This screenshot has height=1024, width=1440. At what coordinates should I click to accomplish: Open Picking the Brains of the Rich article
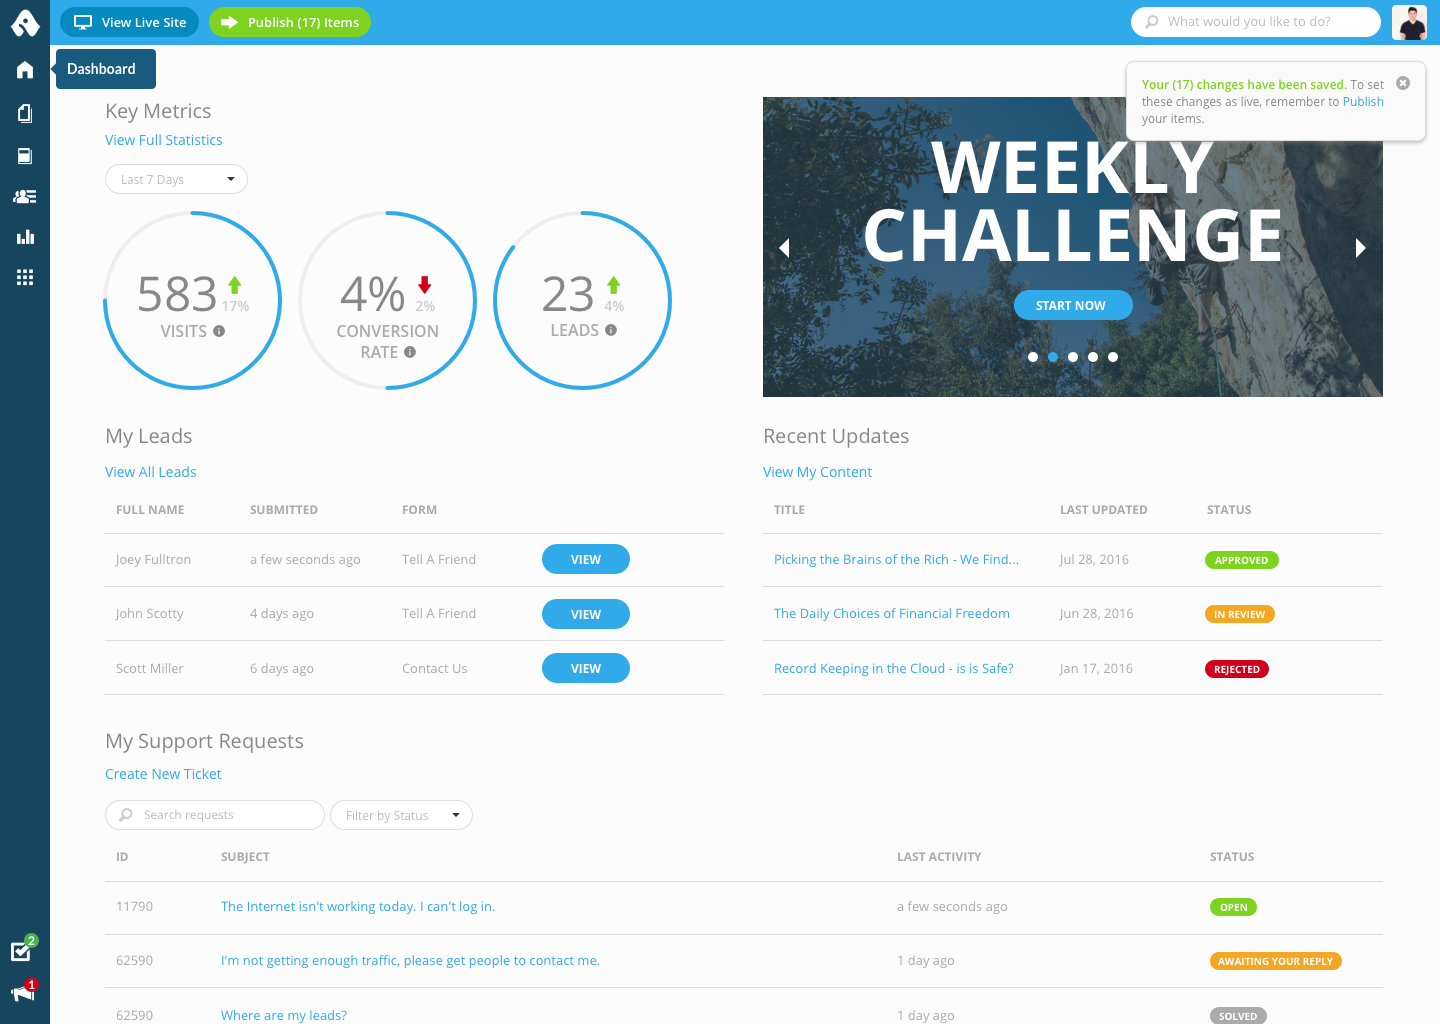pos(896,559)
